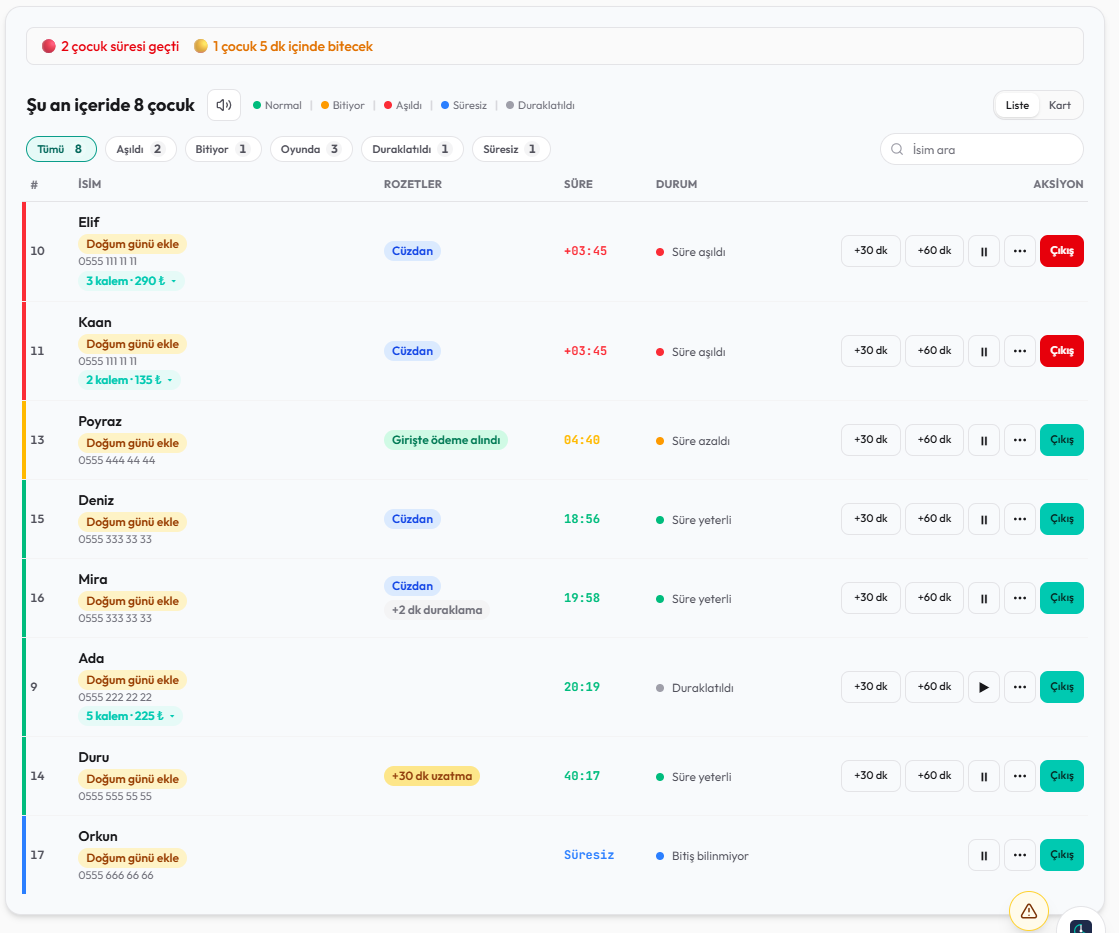Click the 2 çocuk süresi geçti alert
This screenshot has width=1119, height=933.
111,46
